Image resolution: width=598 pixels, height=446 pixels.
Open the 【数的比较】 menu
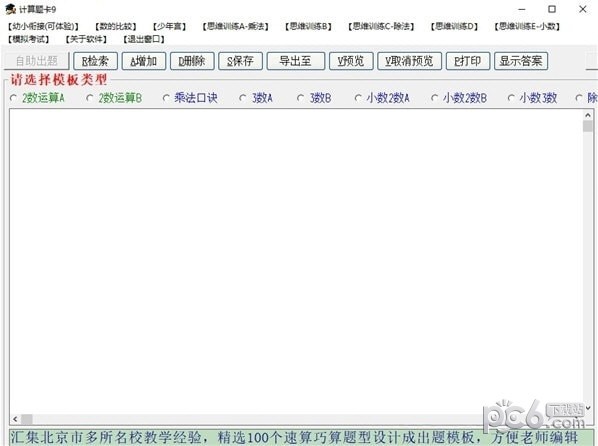(116, 26)
